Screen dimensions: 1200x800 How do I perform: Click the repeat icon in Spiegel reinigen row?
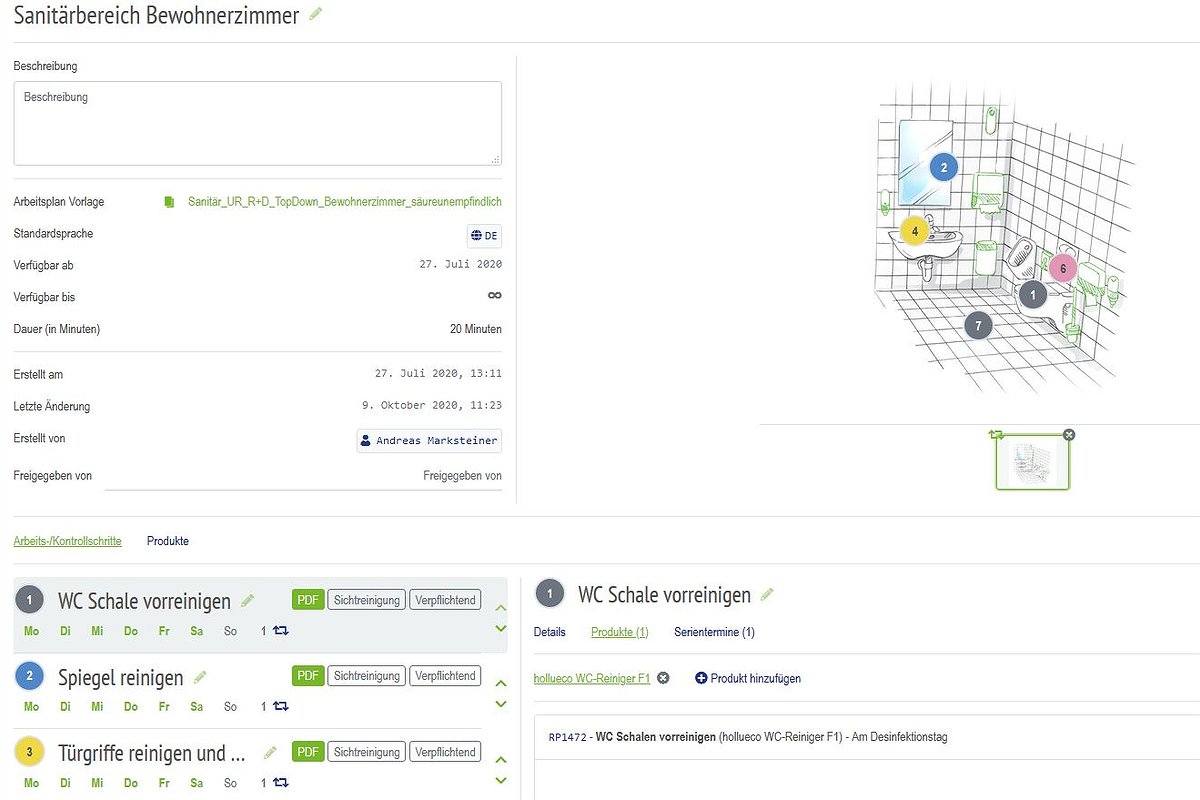(281, 707)
